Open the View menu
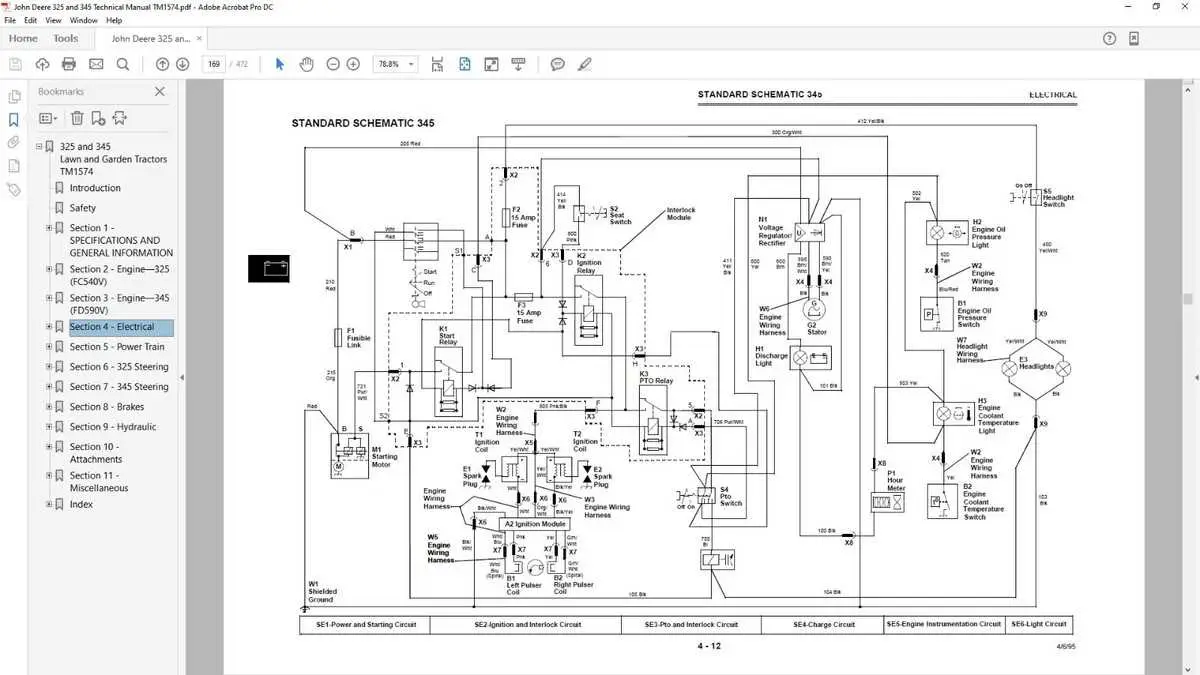Image resolution: width=1200 pixels, height=675 pixels. 55,20
